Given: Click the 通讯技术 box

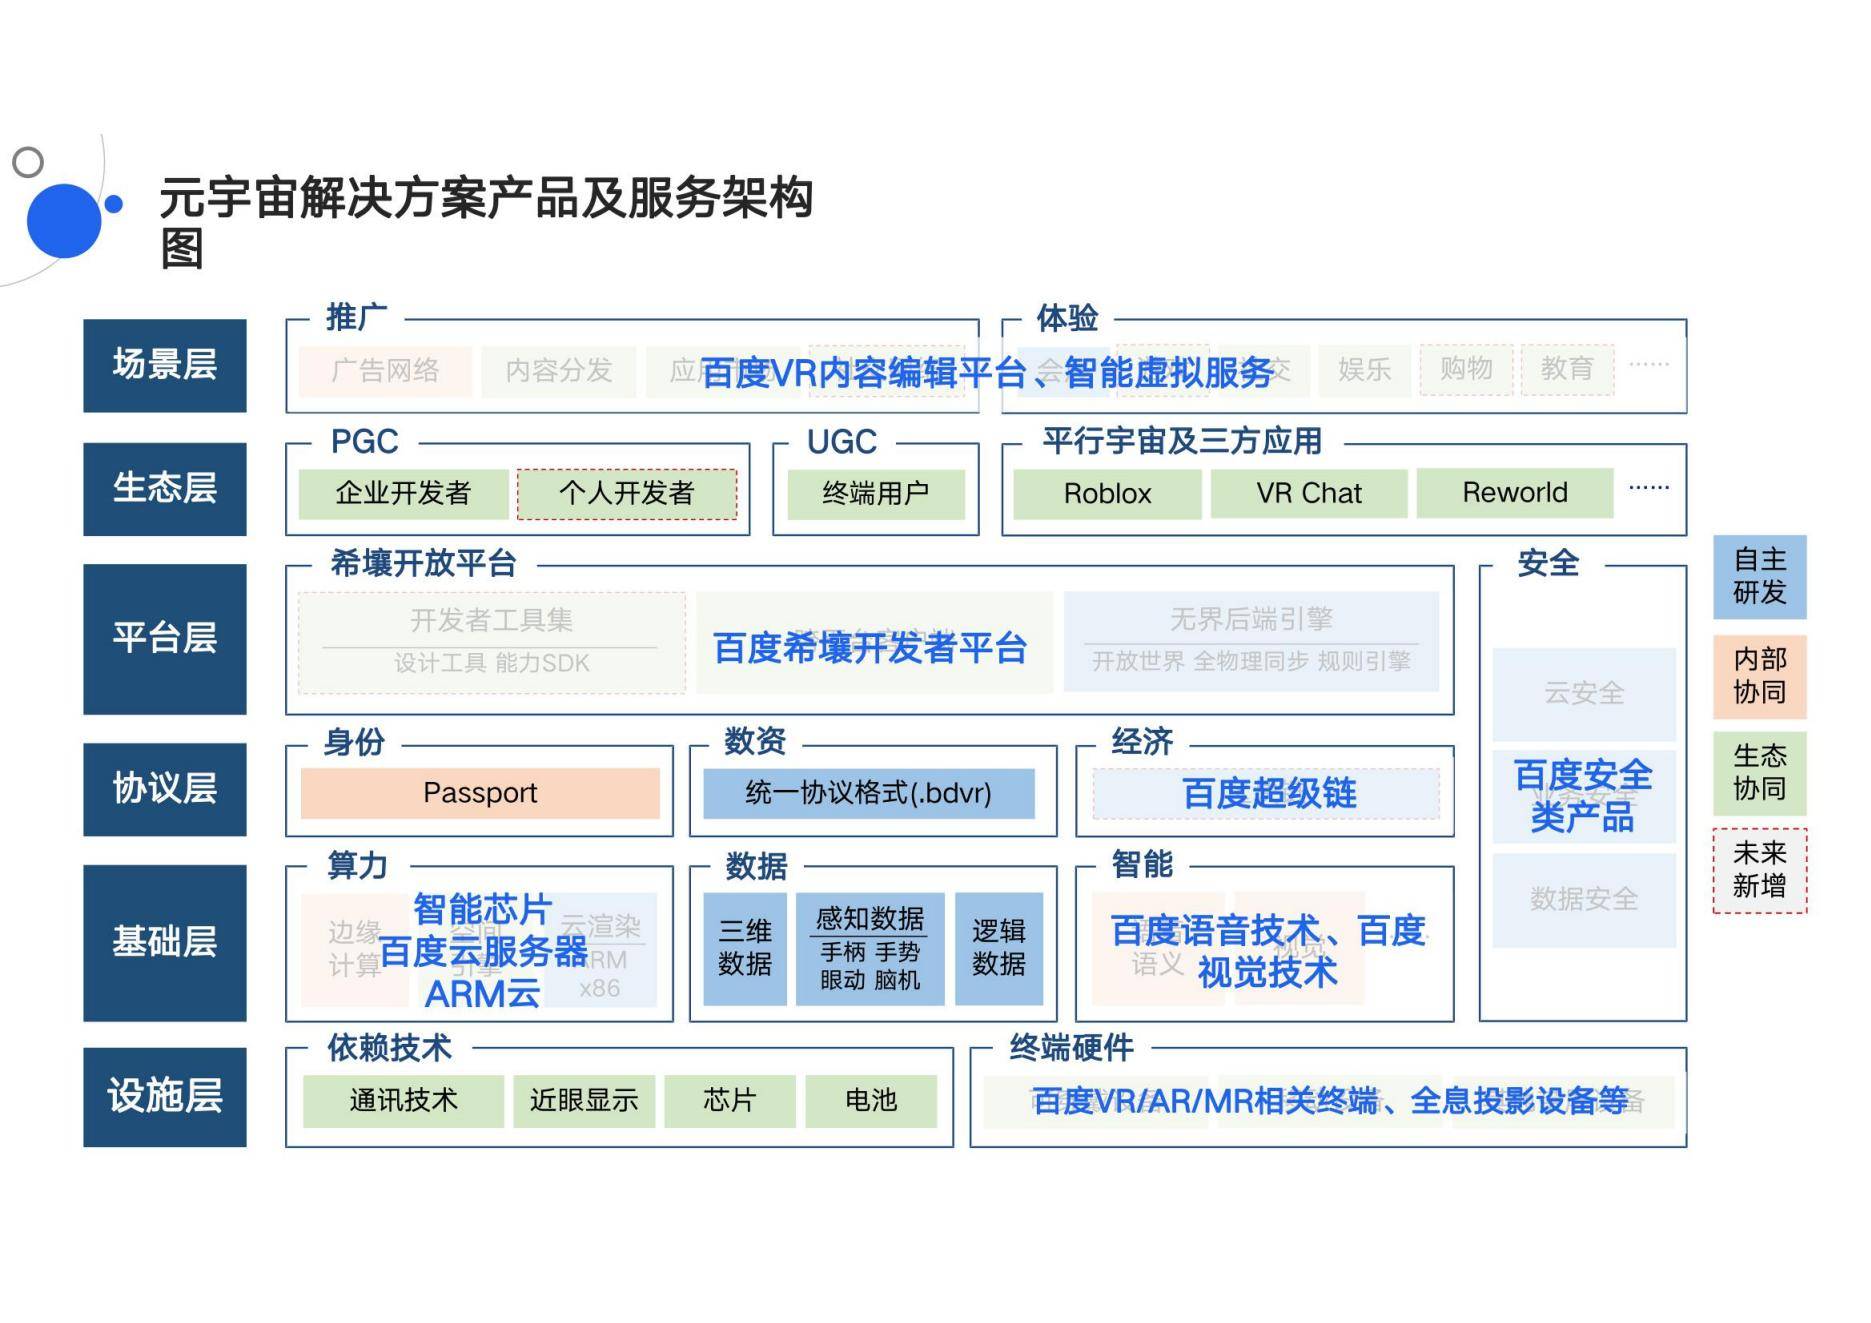Looking at the screenshot, I should pos(403,1101).
